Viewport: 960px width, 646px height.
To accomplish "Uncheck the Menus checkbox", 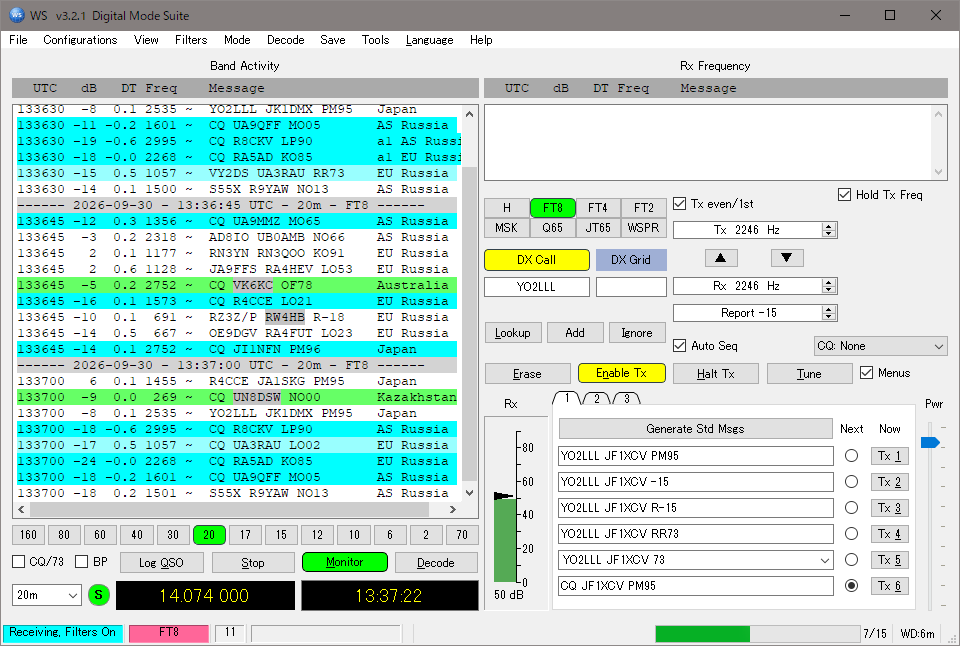I will click(866, 372).
